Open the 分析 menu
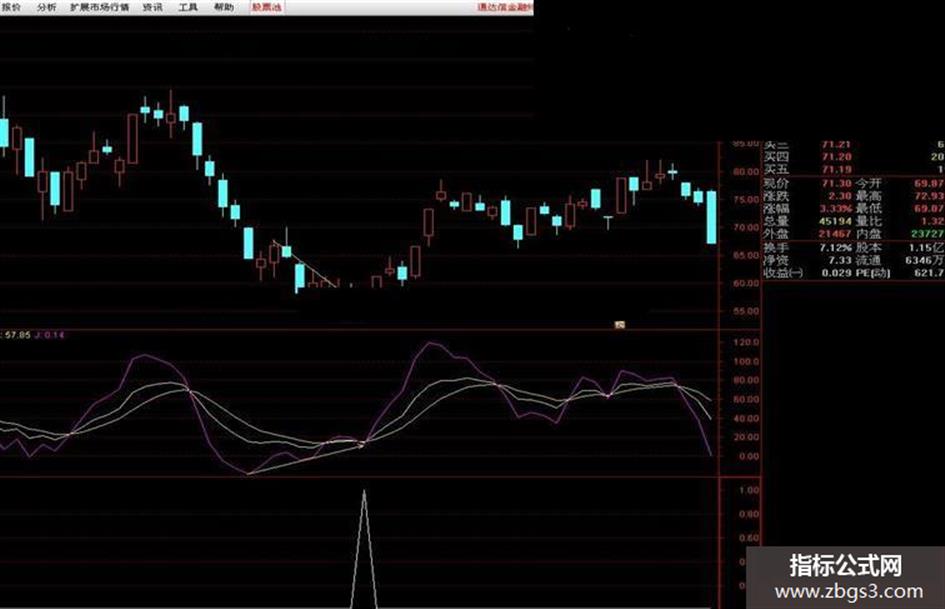This screenshot has height=609, width=945. [x=46, y=7]
